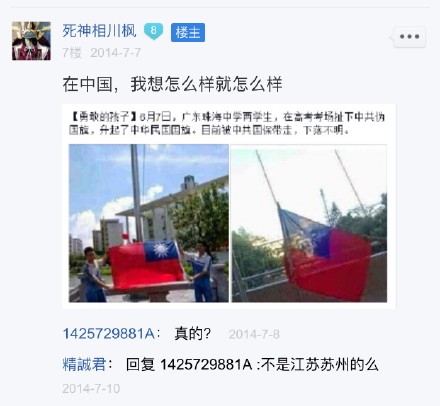The width and height of the screenshot is (440, 406).
Task: Select the post text 在中国,我想怎么样就怎么样
Action: tap(172, 84)
